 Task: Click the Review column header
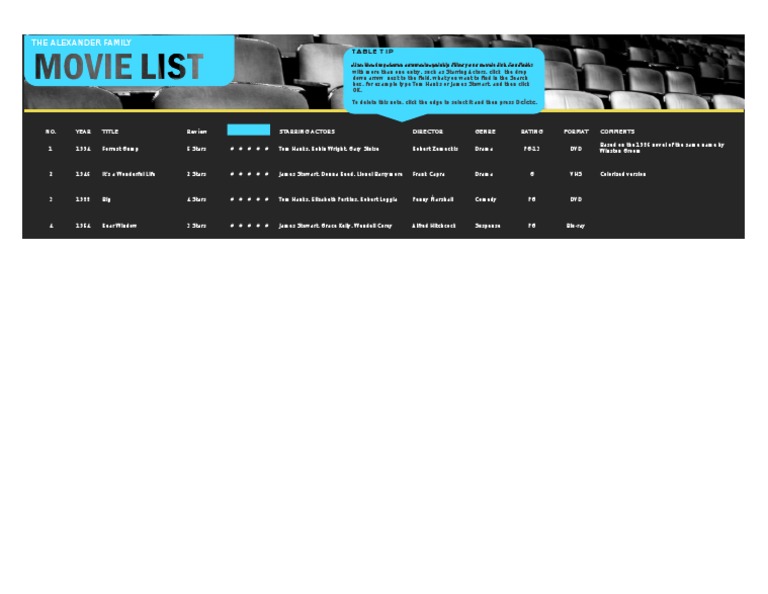(196, 132)
